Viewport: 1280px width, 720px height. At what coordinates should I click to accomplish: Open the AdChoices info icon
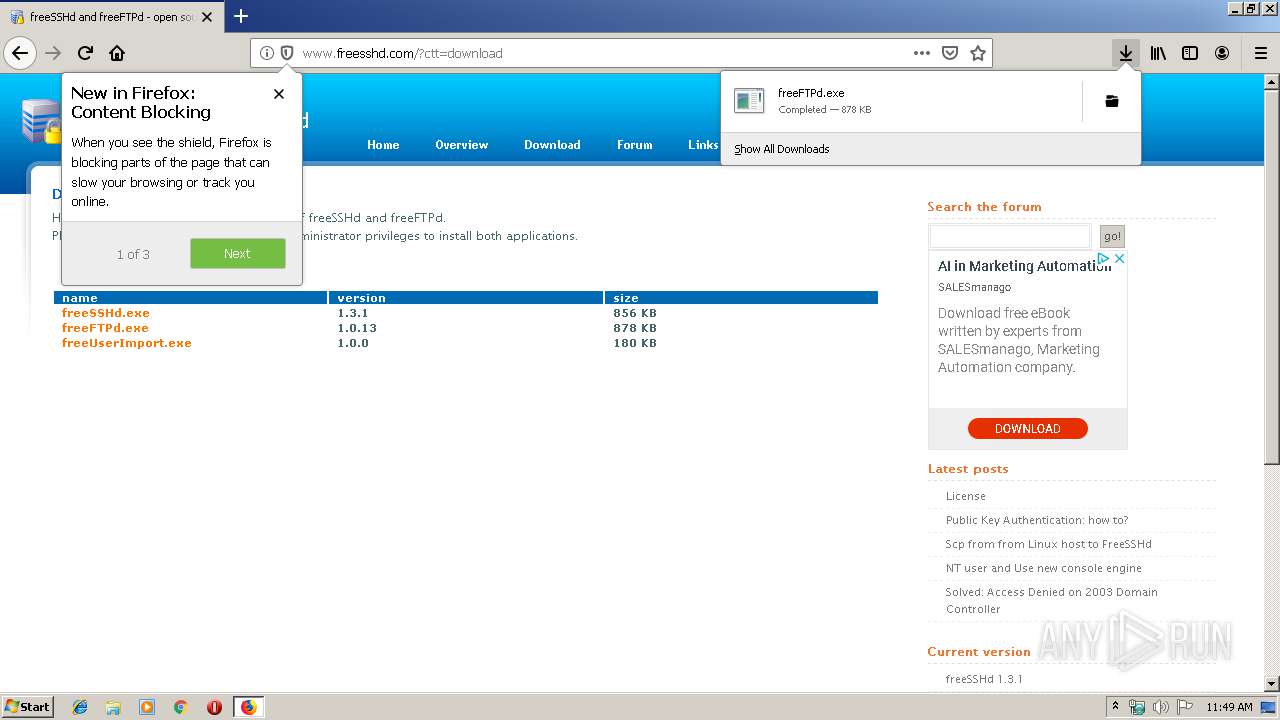click(x=1104, y=258)
